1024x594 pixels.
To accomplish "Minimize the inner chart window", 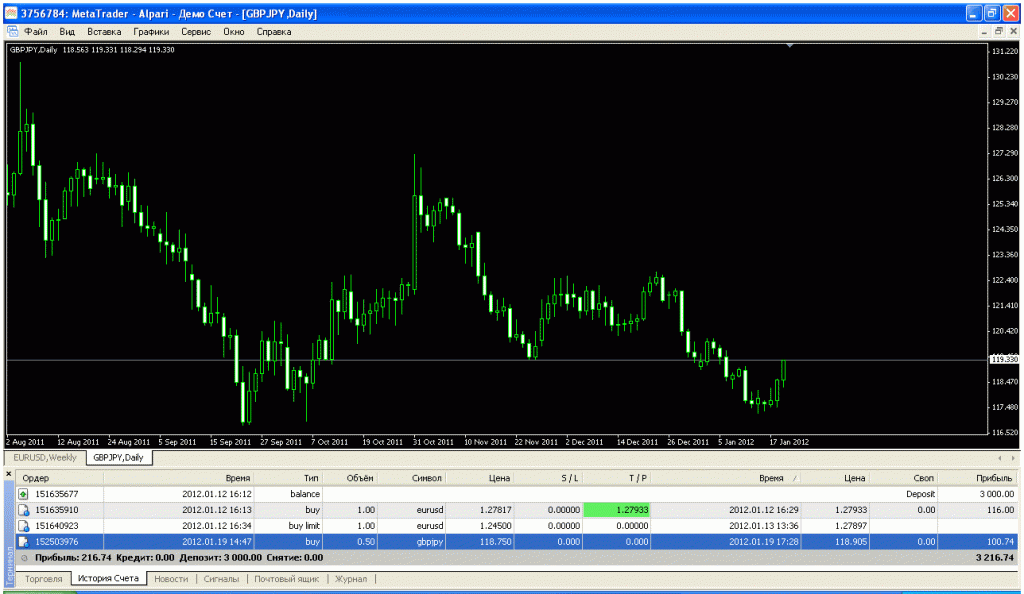I will click(x=982, y=32).
